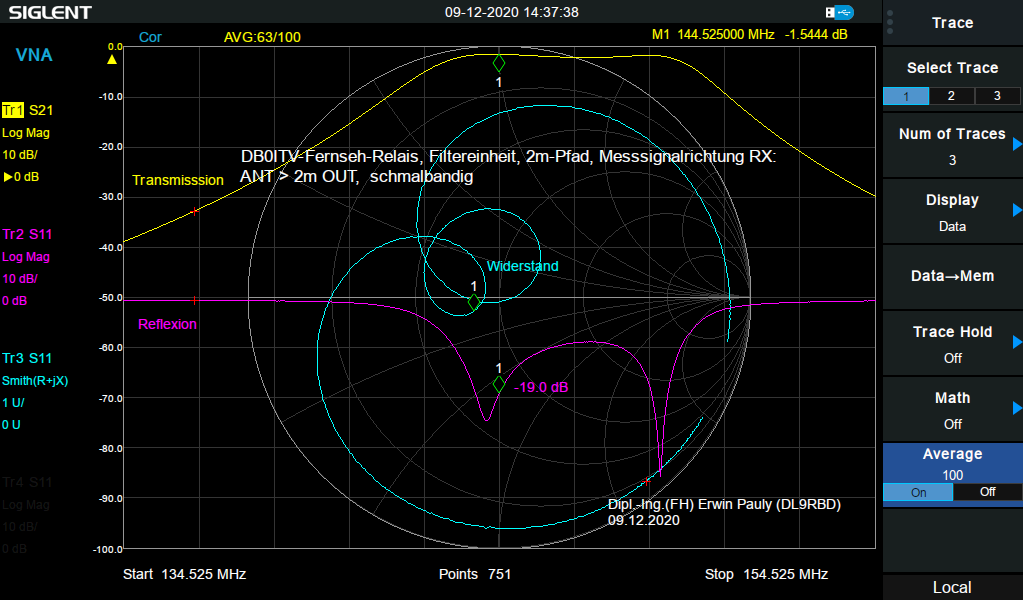Click the VNA mode label
Image resolution: width=1023 pixels, height=600 pixels.
click(x=34, y=55)
